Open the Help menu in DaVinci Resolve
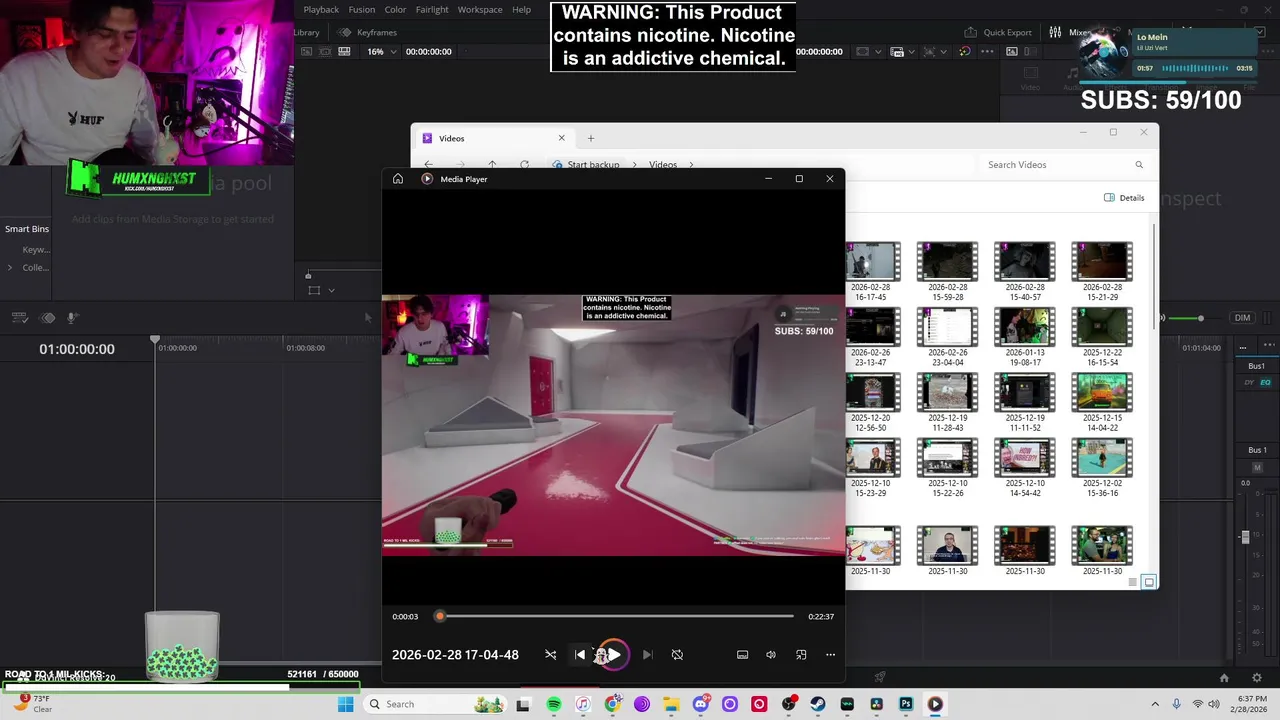The image size is (1280, 720). point(521,9)
